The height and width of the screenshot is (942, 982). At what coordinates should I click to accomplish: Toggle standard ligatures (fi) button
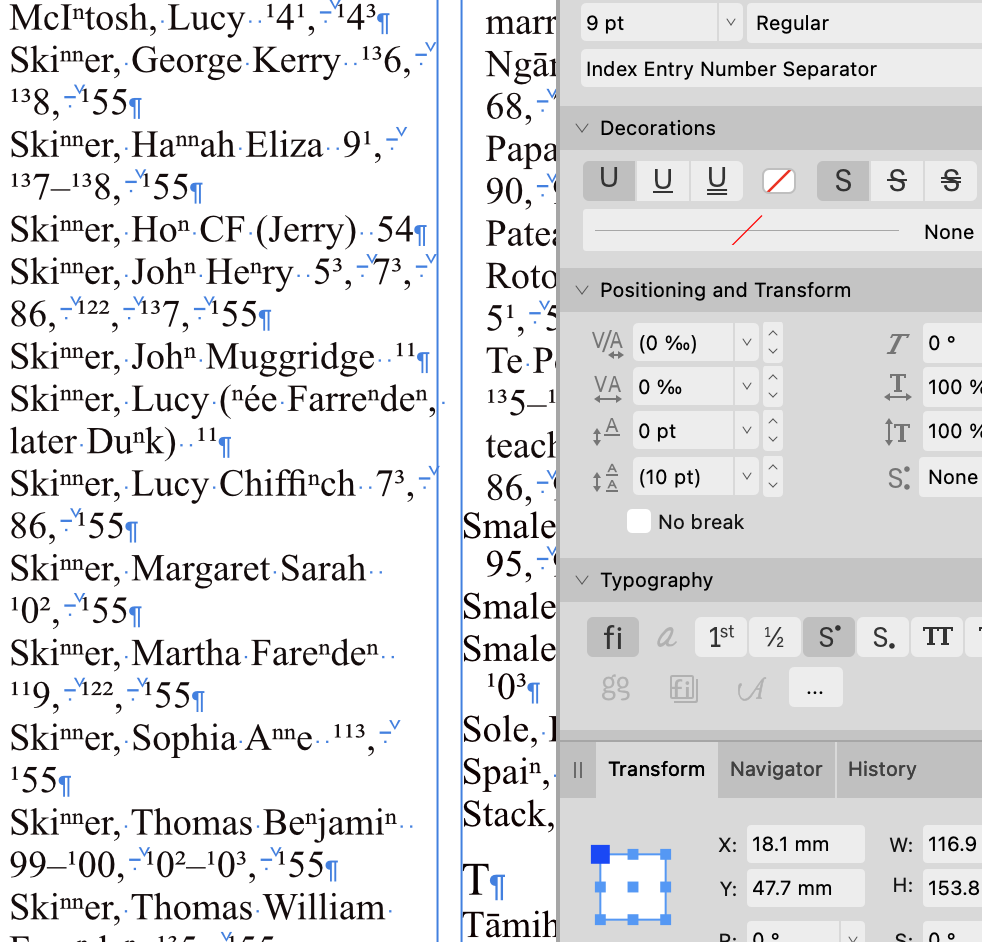pos(613,638)
